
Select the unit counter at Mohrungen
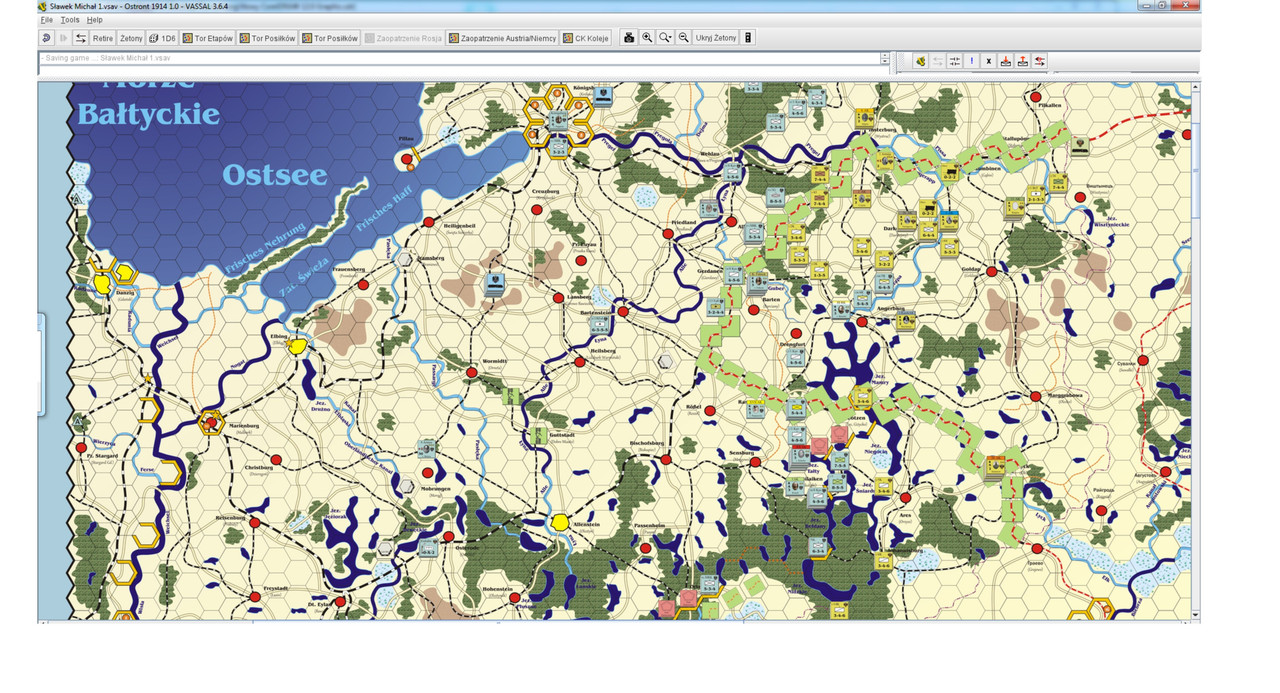(x=427, y=449)
